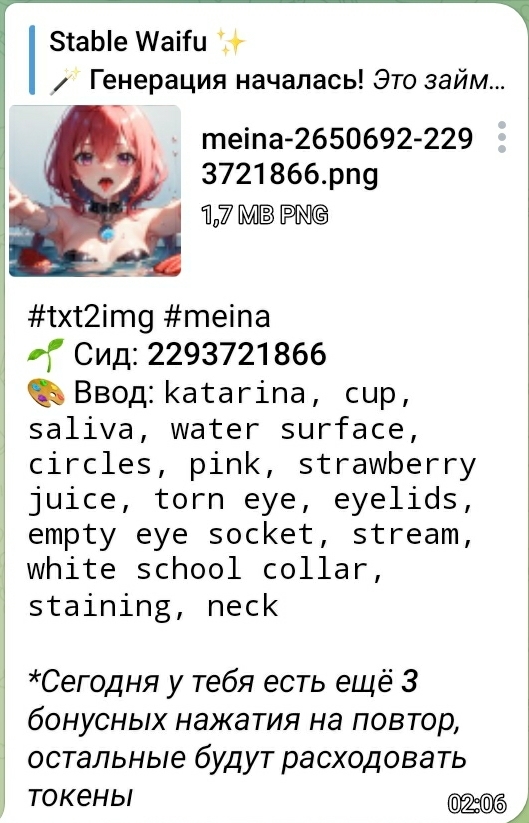Click the Ввод: label text
Screen dimensions: 529x823
tap(114, 394)
